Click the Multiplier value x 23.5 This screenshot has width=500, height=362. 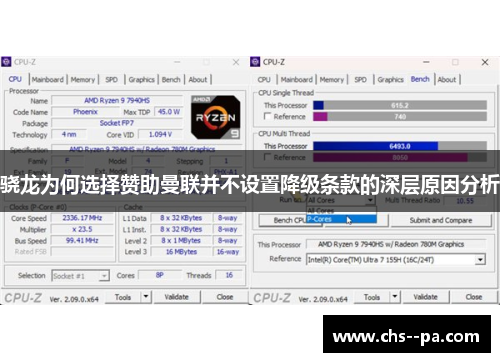(x=82, y=229)
